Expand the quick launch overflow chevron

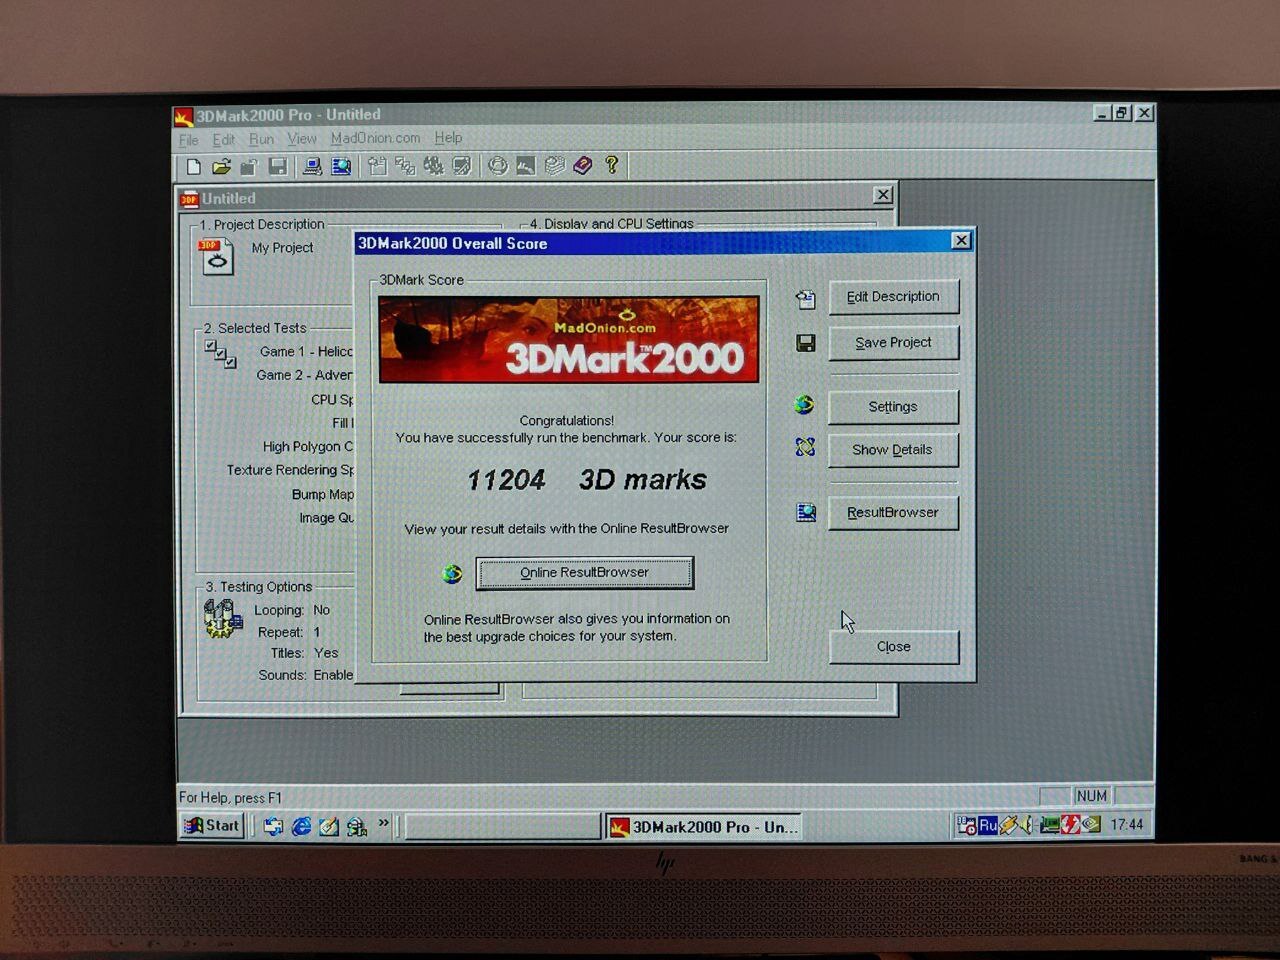[x=383, y=824]
